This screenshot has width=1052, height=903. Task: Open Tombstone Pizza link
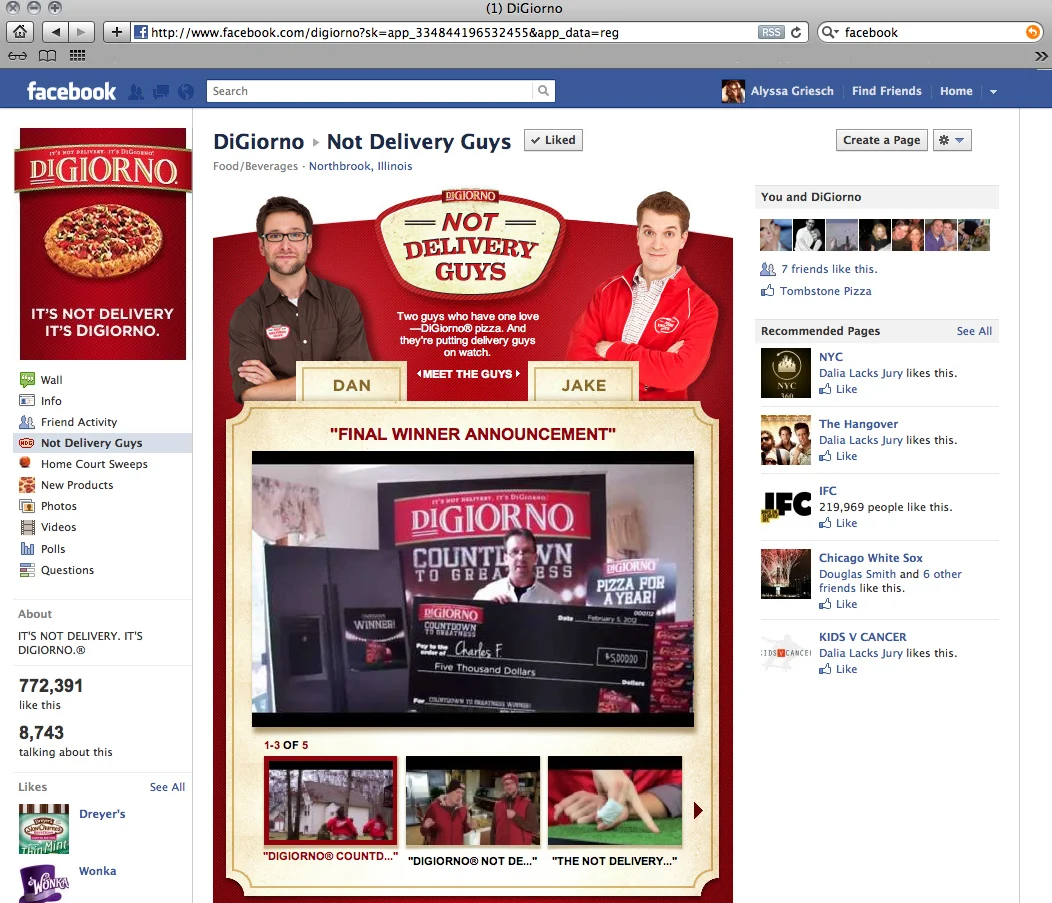point(825,291)
